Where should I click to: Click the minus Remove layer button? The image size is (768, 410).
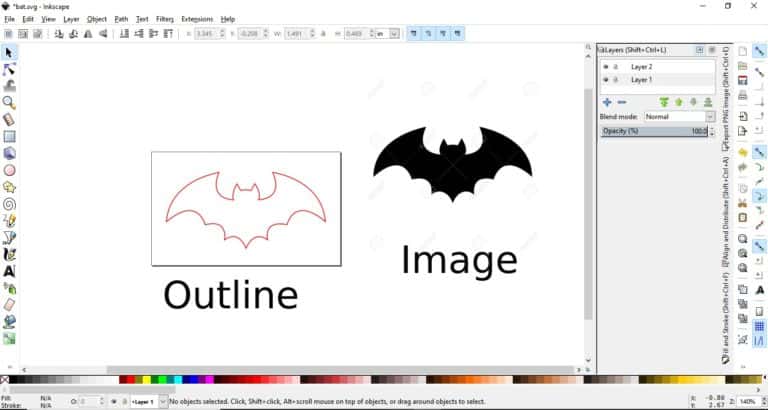(x=622, y=102)
